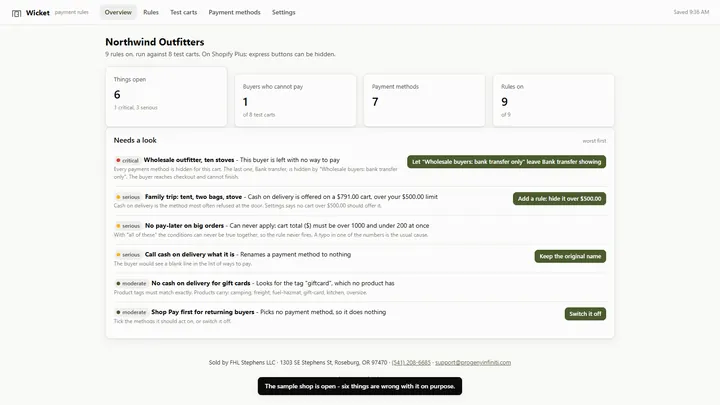This screenshot has height=405, width=720.
Task: Click moderate badge on gift cards row
Action: click(x=131, y=283)
